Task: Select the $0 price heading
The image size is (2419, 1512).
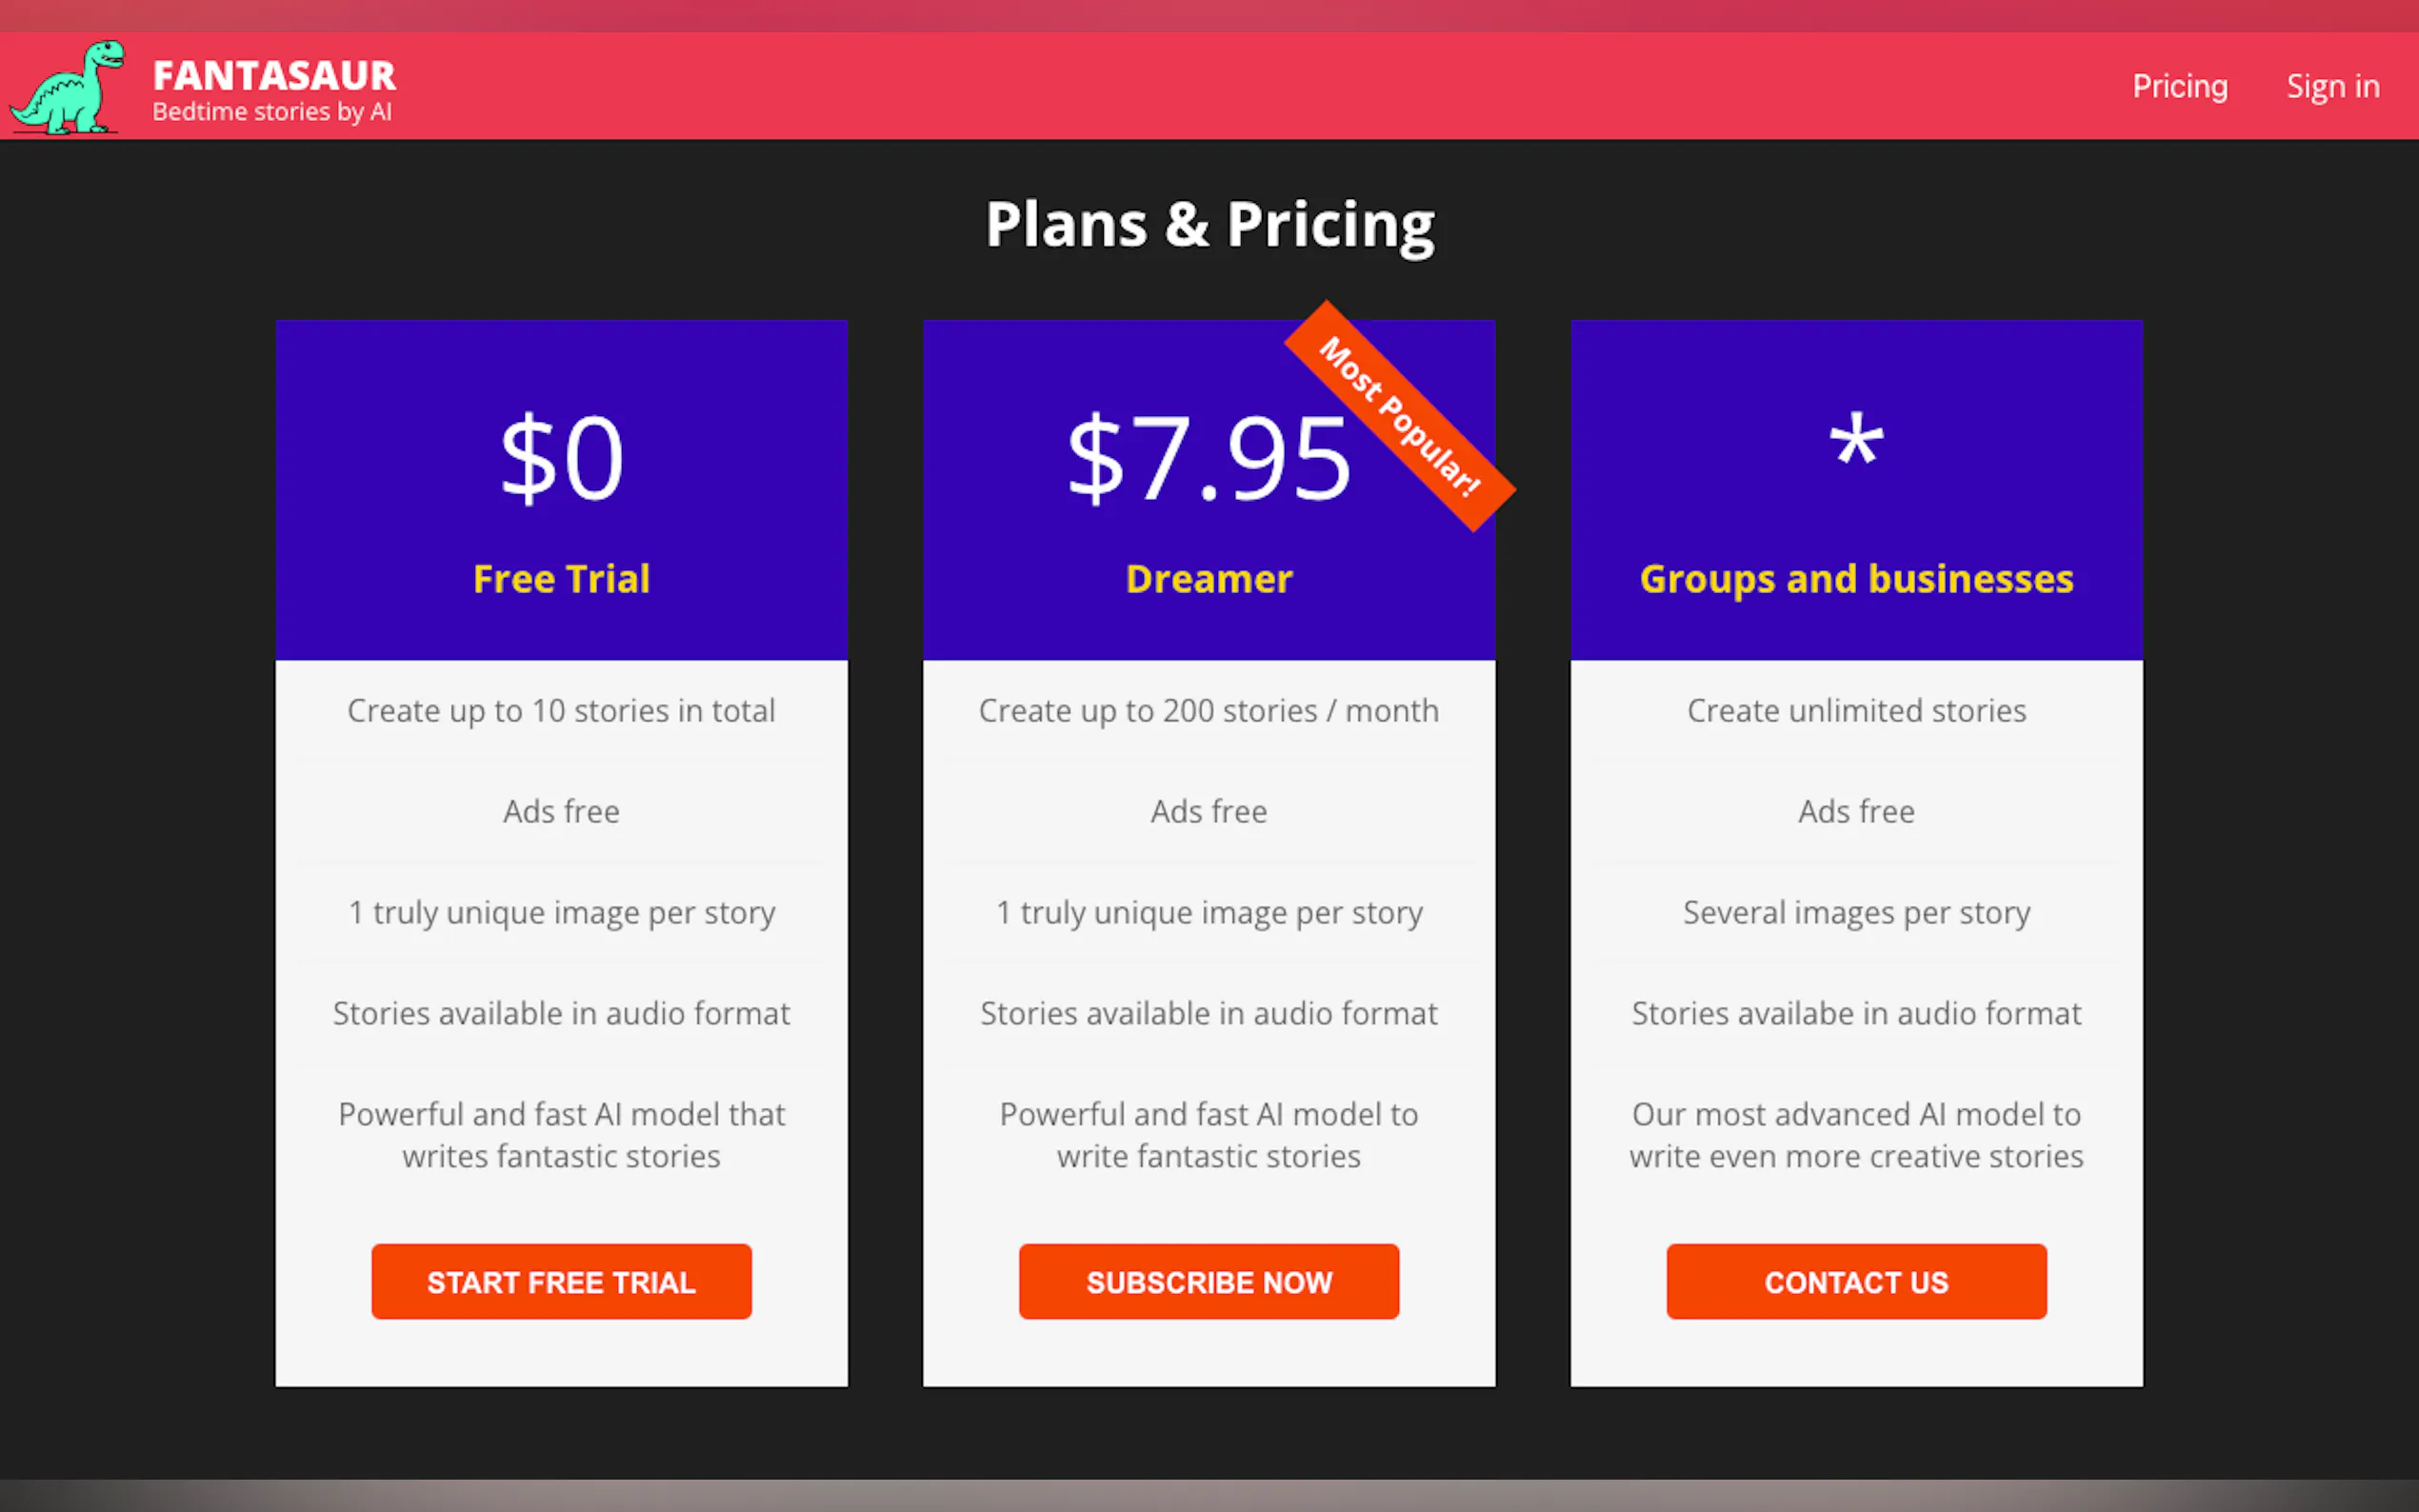Action: [561, 459]
